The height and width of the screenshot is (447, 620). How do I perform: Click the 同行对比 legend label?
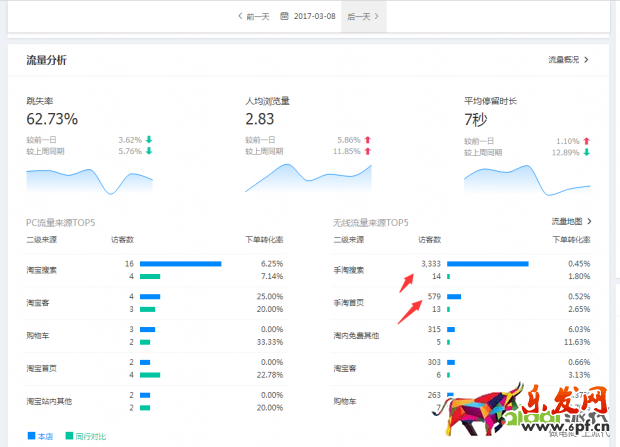91,436
